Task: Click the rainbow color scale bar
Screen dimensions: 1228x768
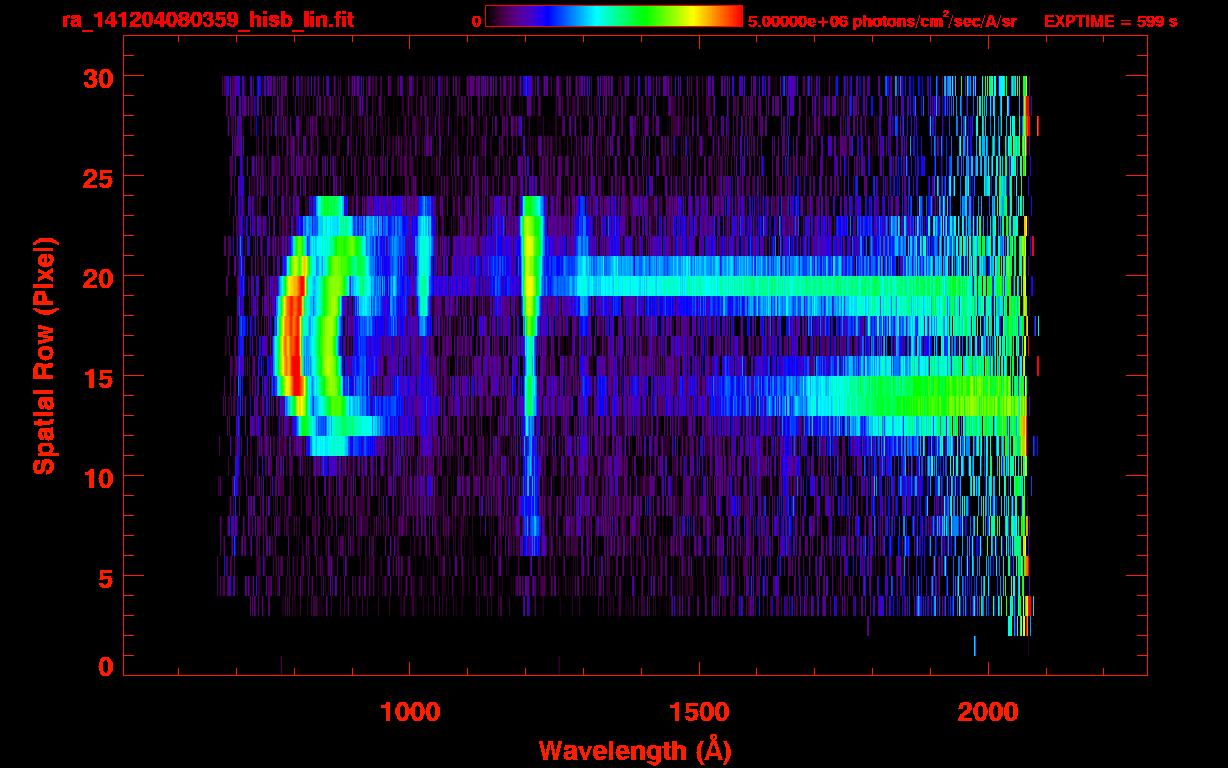Action: click(x=614, y=17)
